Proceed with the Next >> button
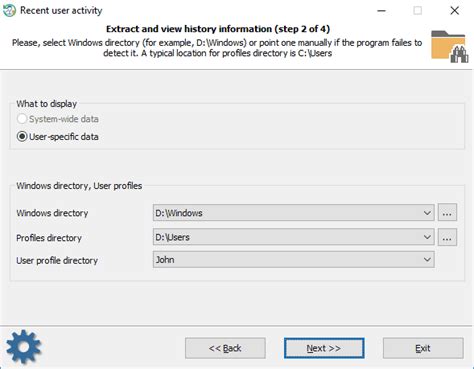The image size is (474, 369). click(x=324, y=348)
